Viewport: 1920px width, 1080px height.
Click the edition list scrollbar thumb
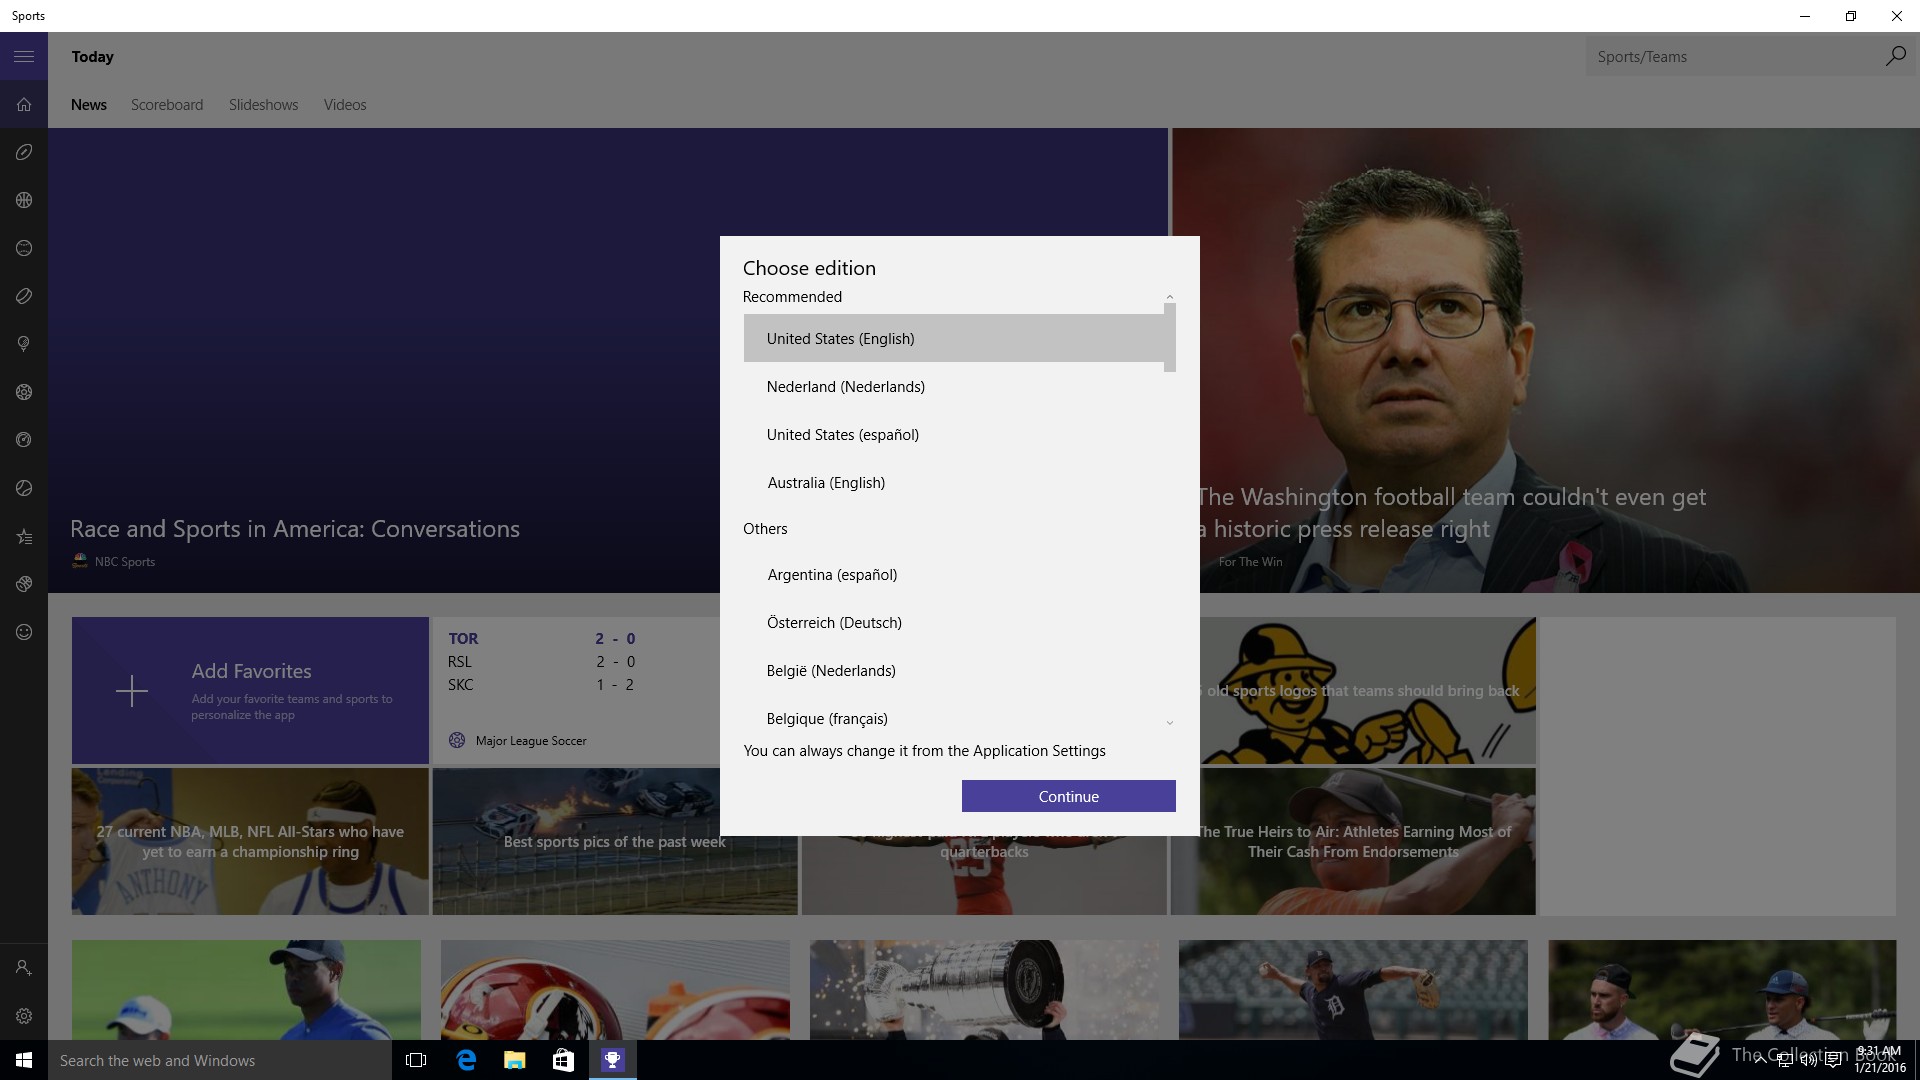coord(1170,338)
